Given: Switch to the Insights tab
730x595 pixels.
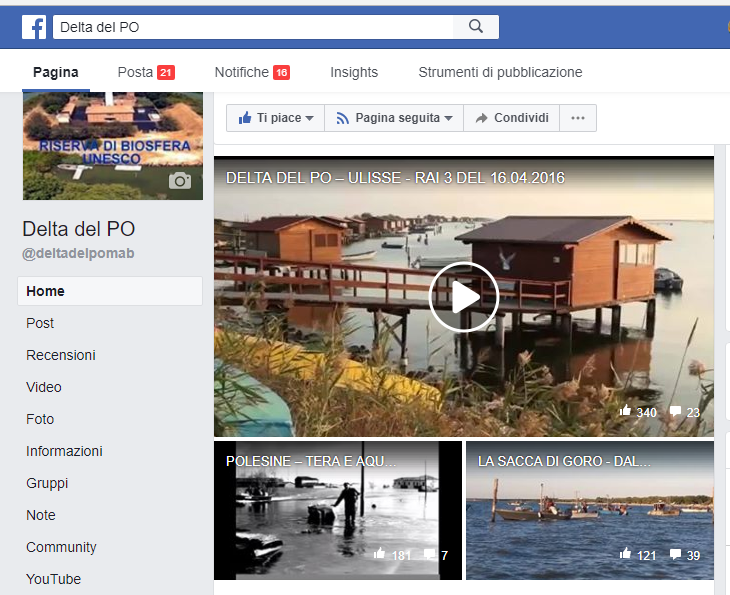Looking at the screenshot, I should (x=354, y=73).
